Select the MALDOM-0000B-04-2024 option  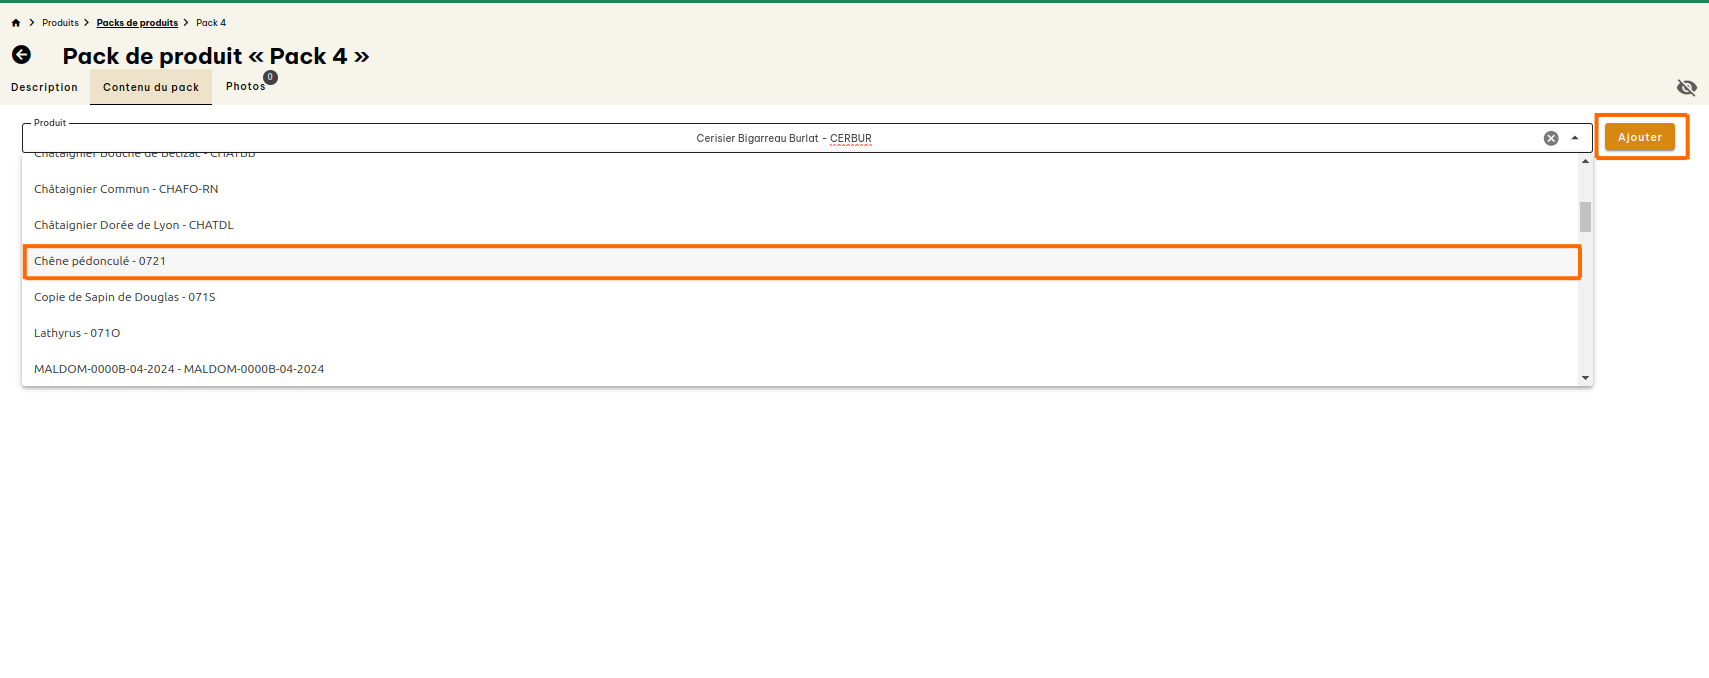click(179, 369)
